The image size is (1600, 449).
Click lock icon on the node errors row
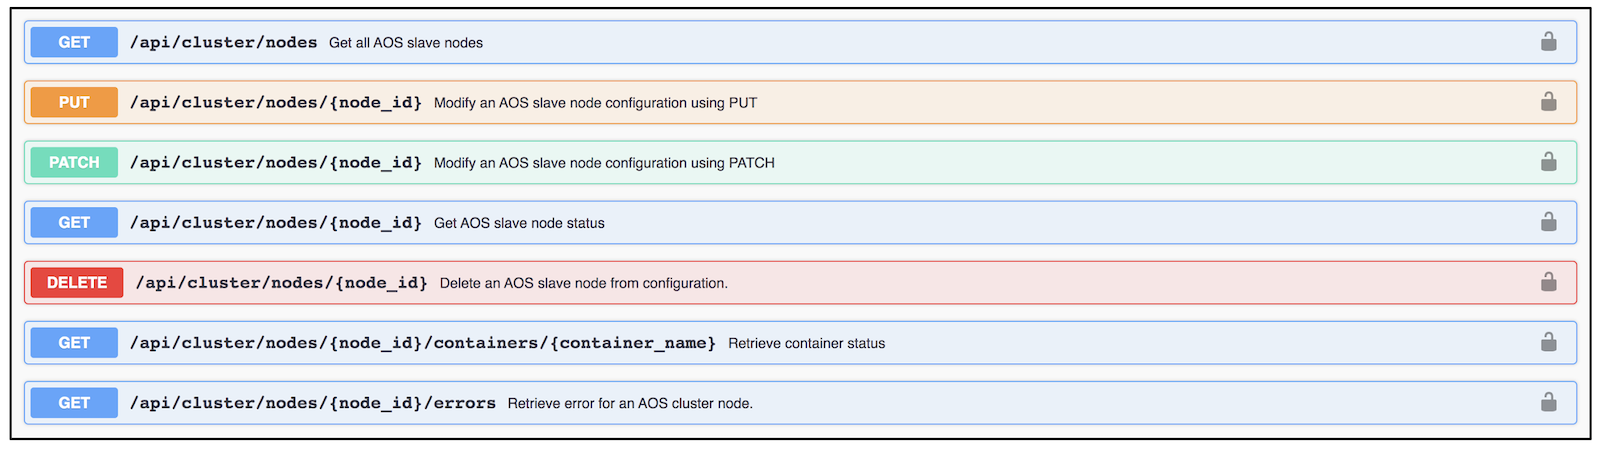pos(1548,402)
